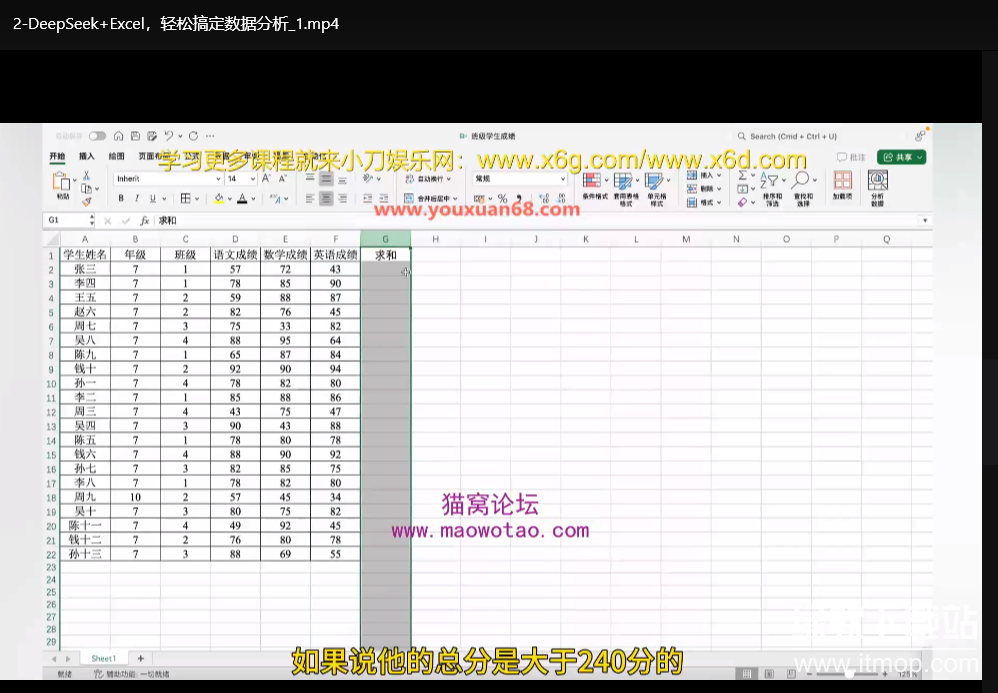Click the green 共享 share button
998x693 pixels.
tap(901, 157)
